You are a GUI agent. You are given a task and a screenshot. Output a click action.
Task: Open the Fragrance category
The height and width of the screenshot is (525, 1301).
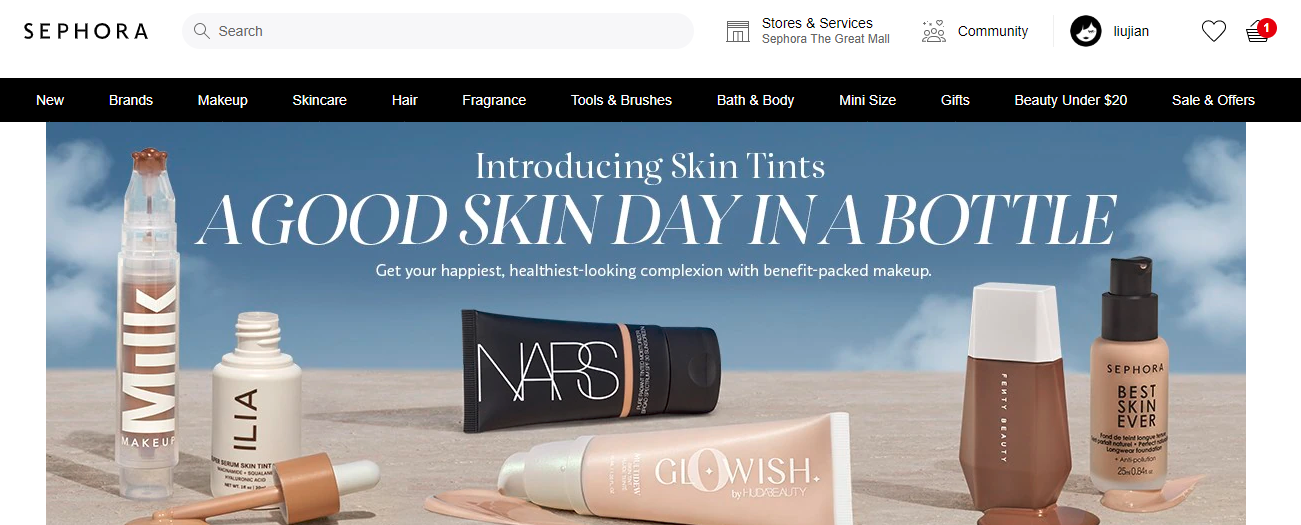coord(494,100)
